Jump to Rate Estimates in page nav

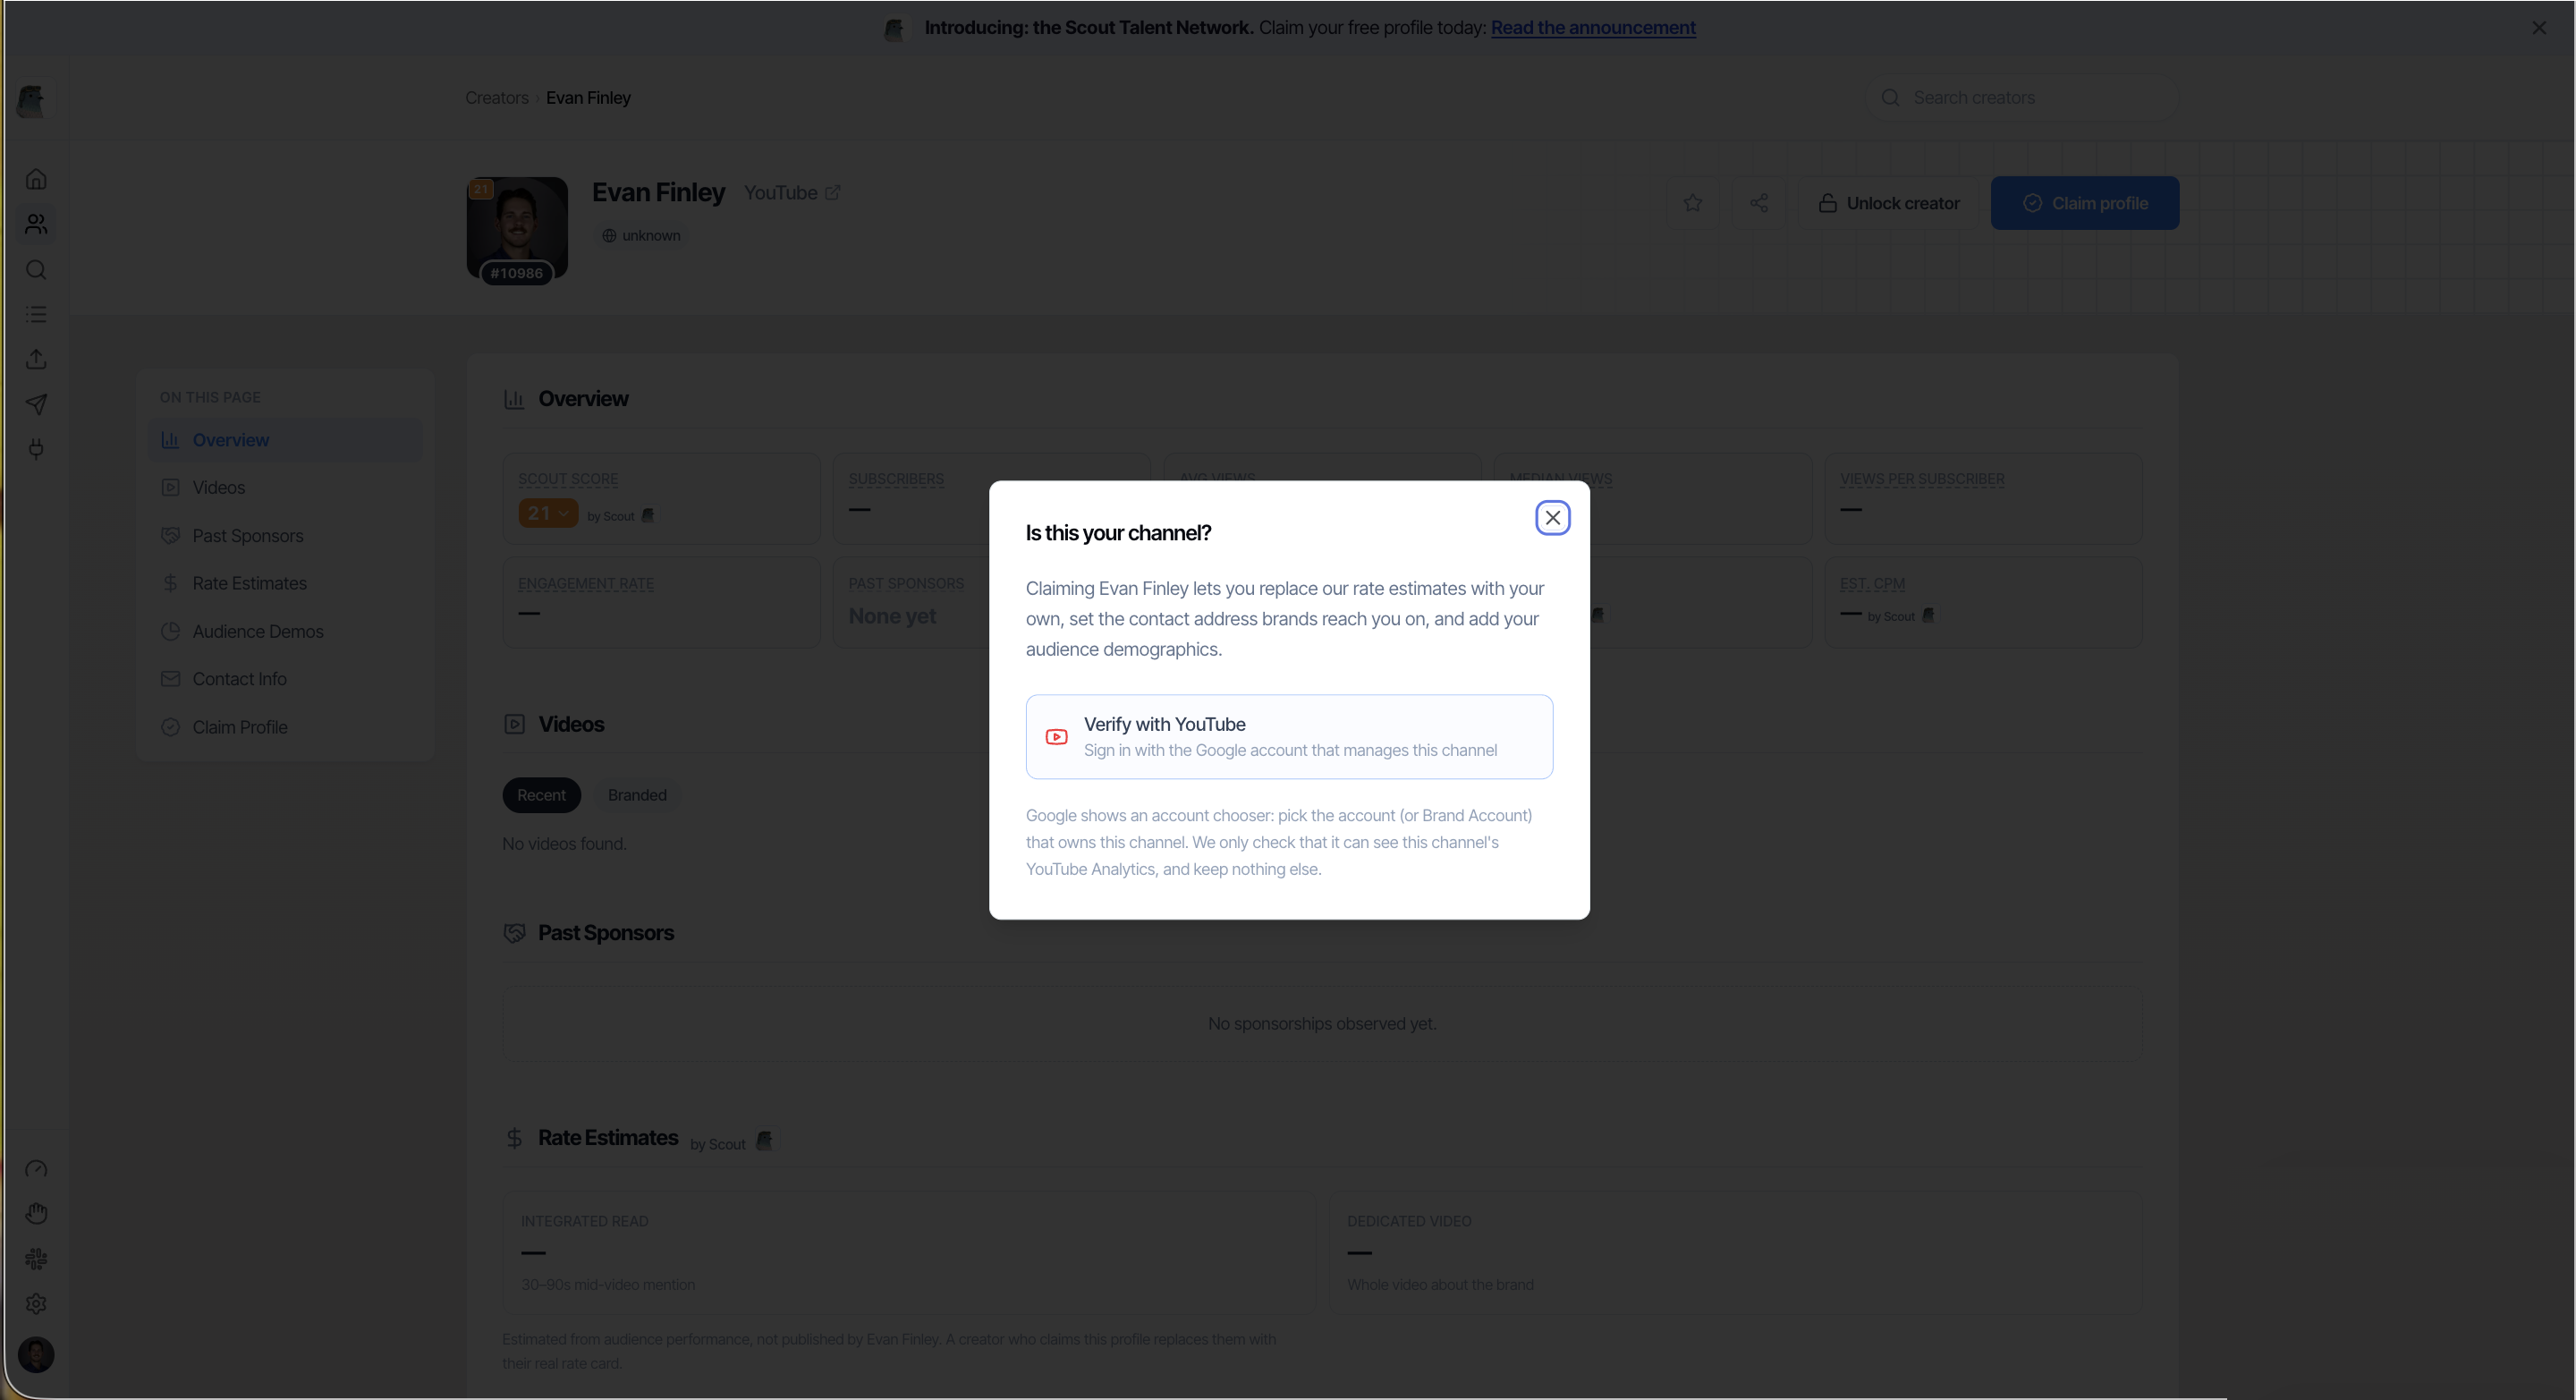pos(286,583)
